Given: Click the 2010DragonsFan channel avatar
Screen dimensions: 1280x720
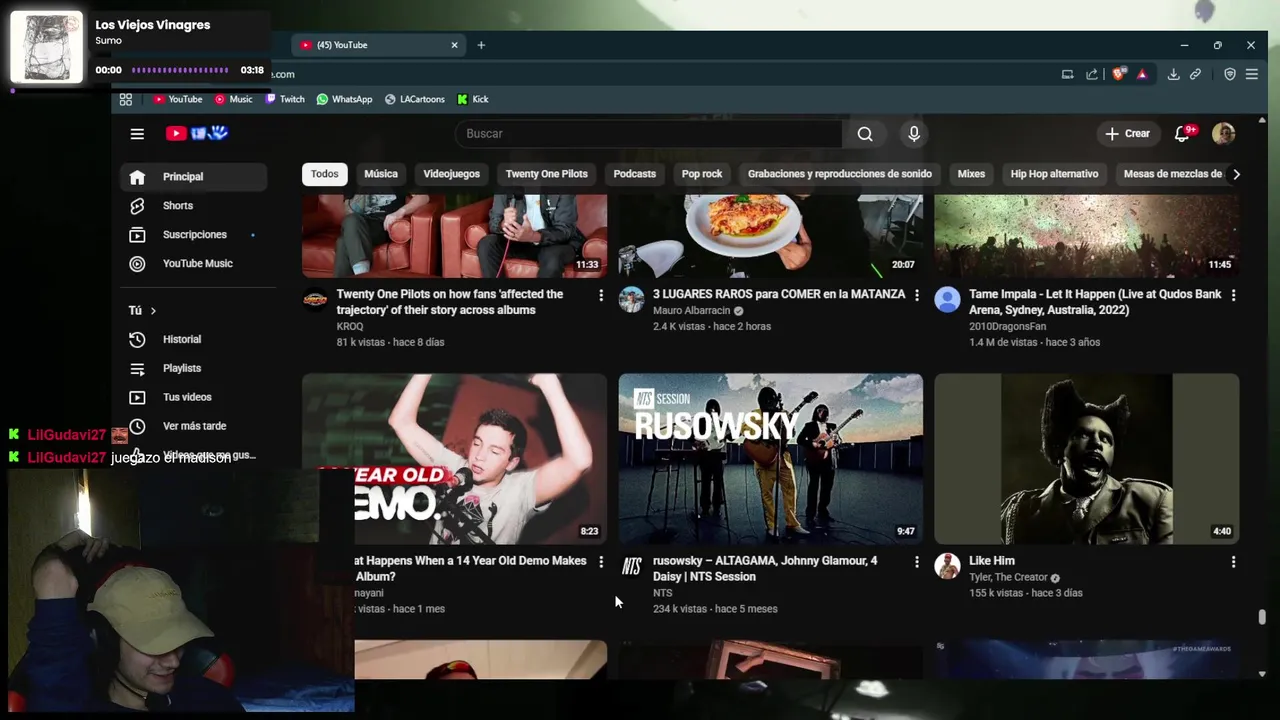Looking at the screenshot, I should pyautogui.click(x=947, y=299).
